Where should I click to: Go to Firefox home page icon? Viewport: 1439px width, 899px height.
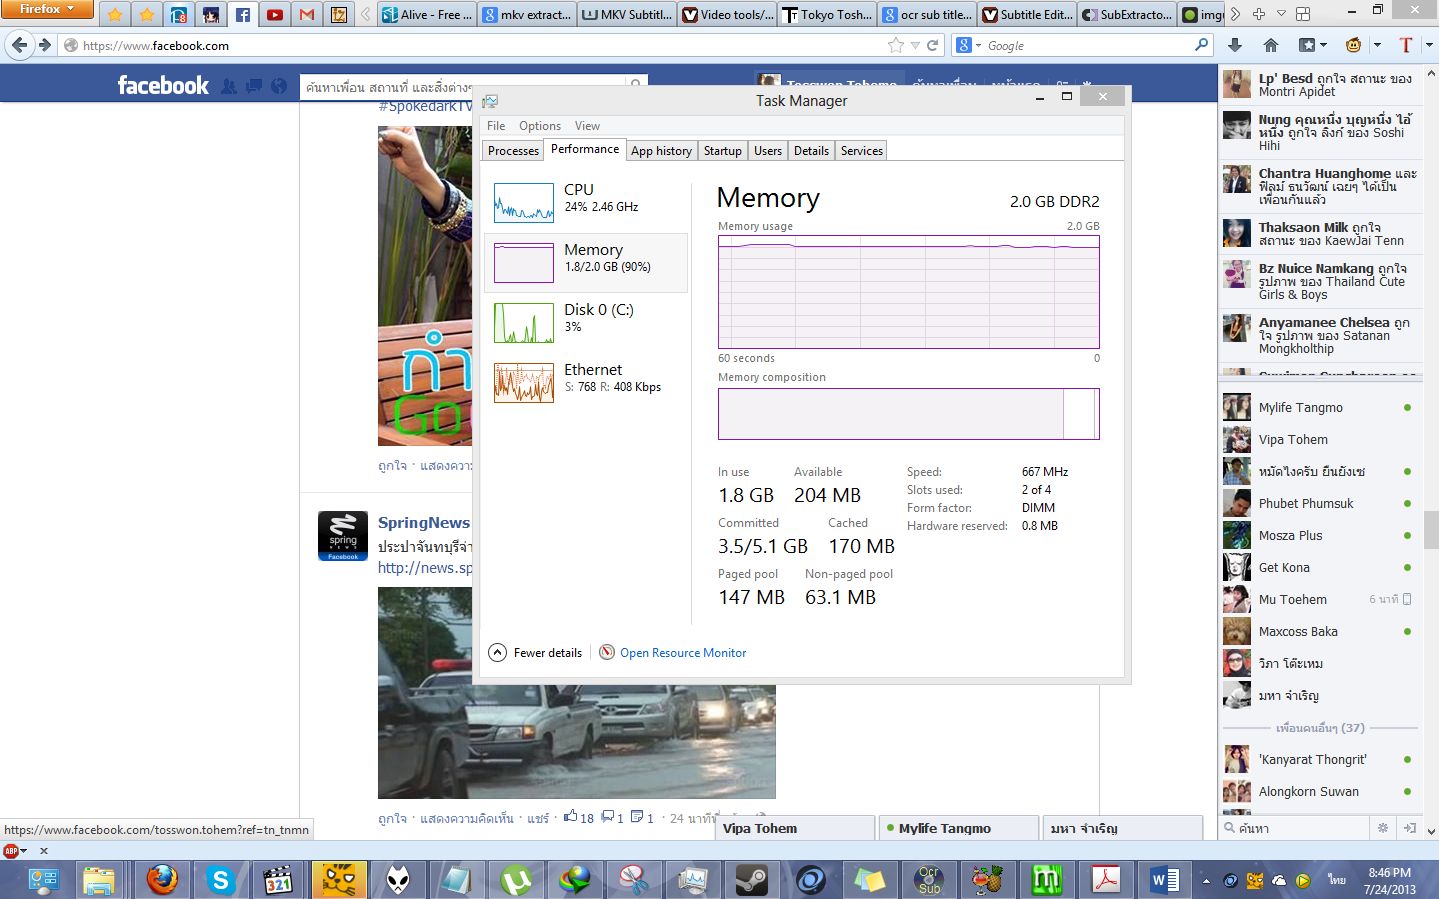click(1271, 45)
